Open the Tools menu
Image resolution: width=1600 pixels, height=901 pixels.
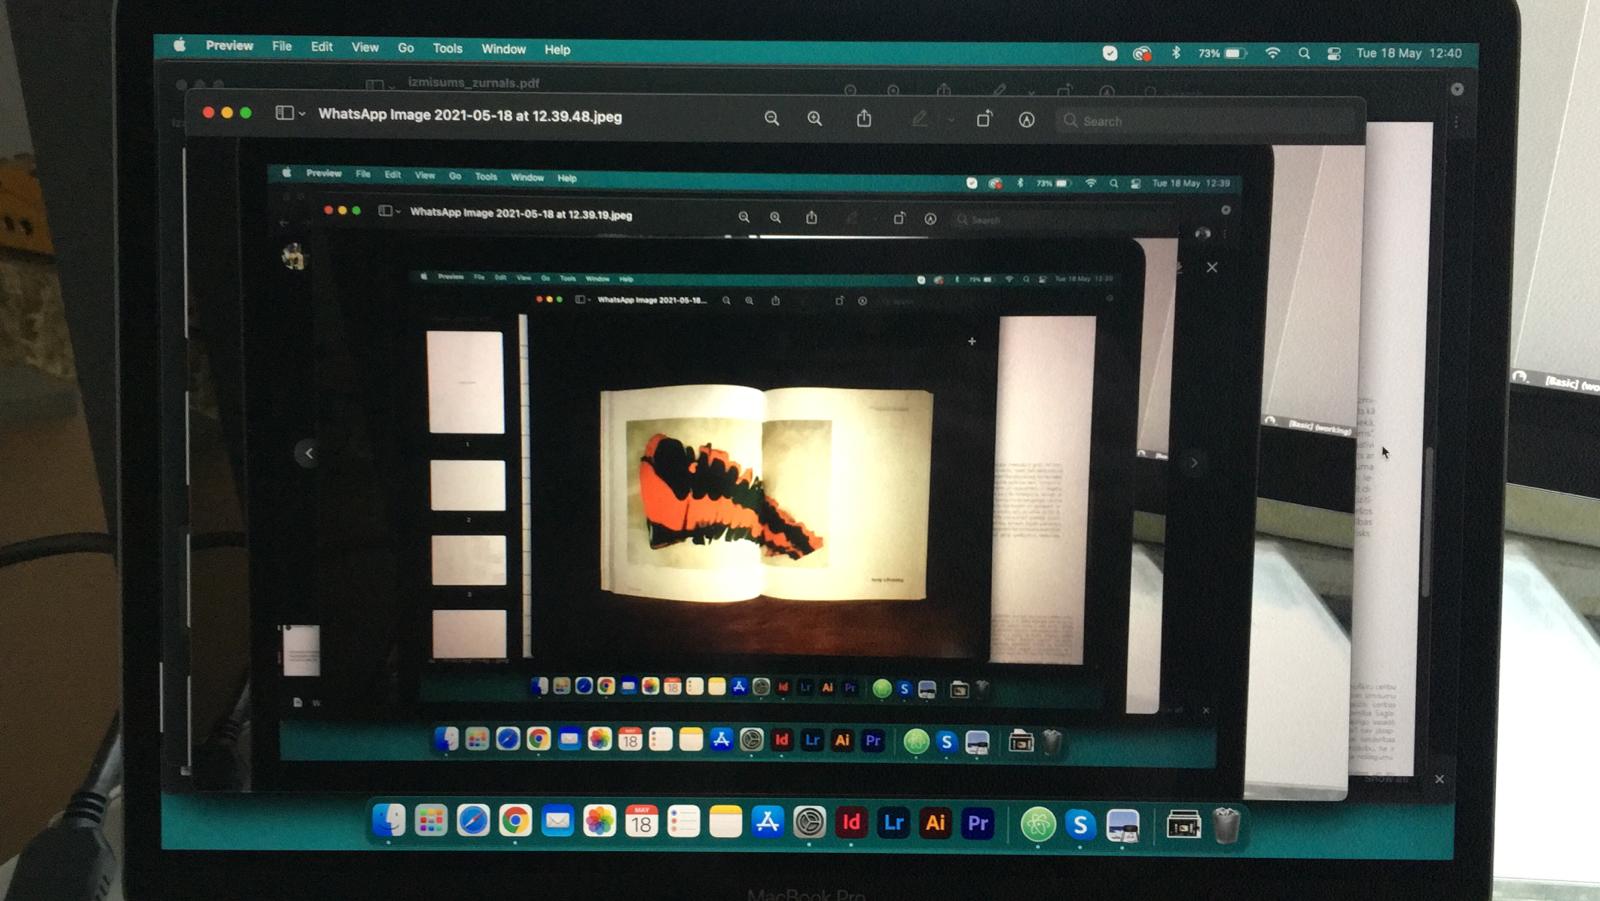point(448,48)
